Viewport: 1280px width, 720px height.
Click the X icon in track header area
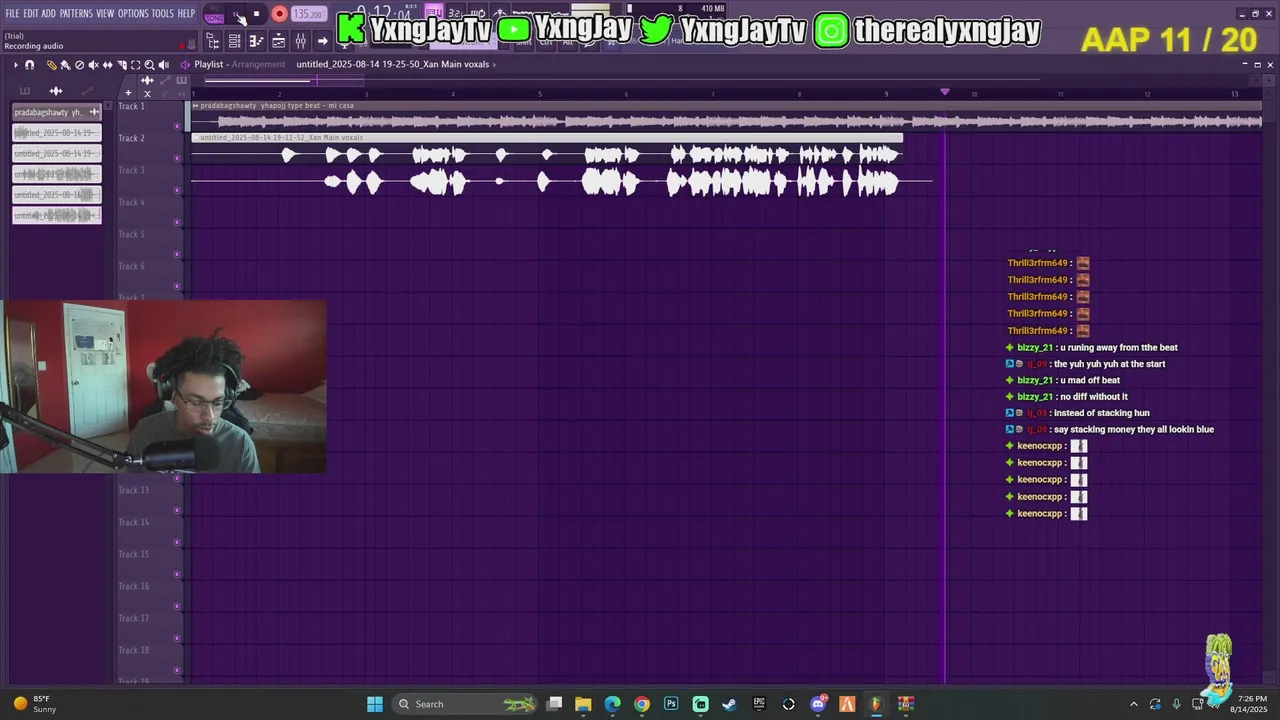tap(147, 93)
